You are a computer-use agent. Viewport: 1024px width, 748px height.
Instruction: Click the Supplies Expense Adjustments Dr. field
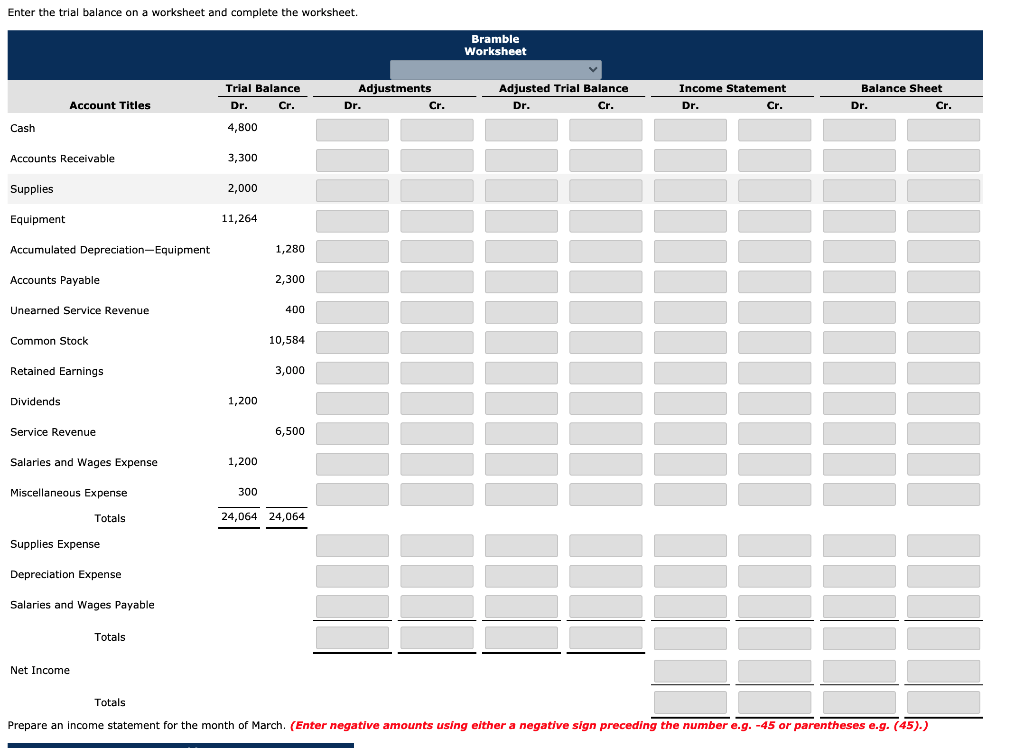point(352,544)
